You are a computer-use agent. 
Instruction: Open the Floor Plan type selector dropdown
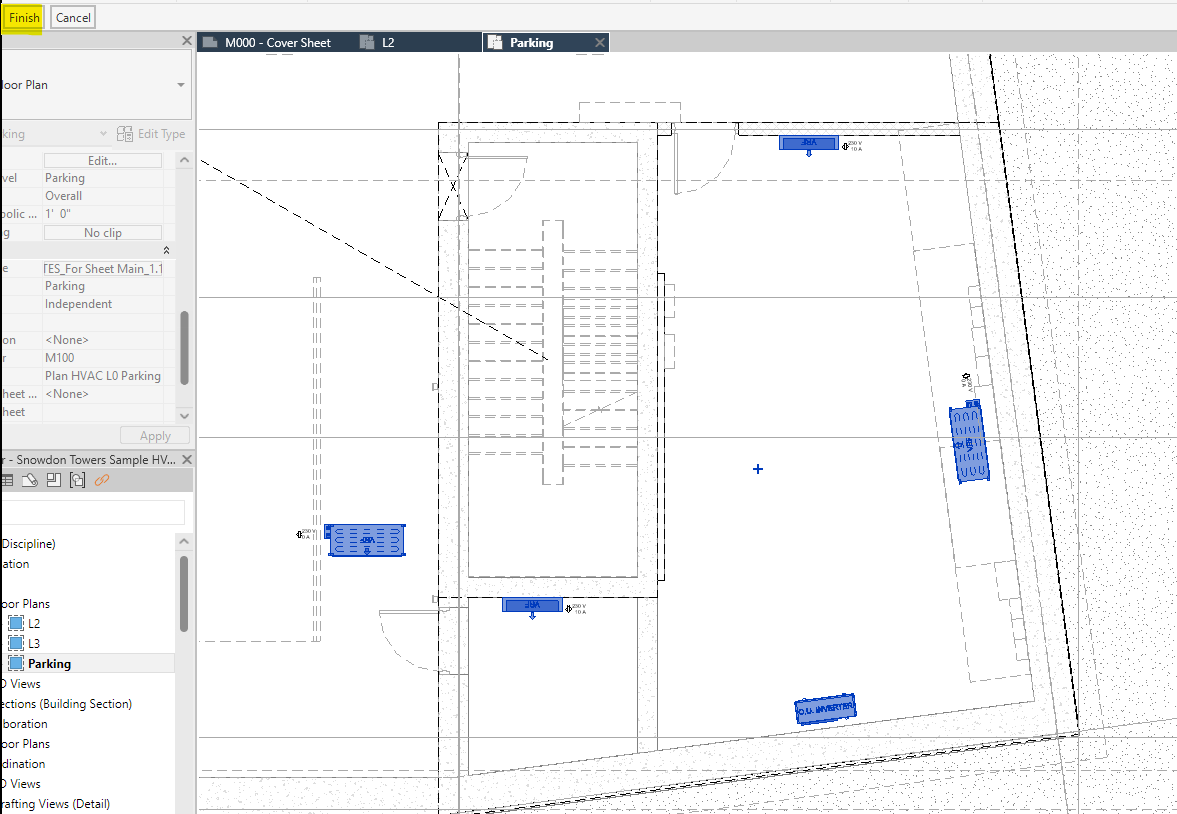click(x=181, y=85)
